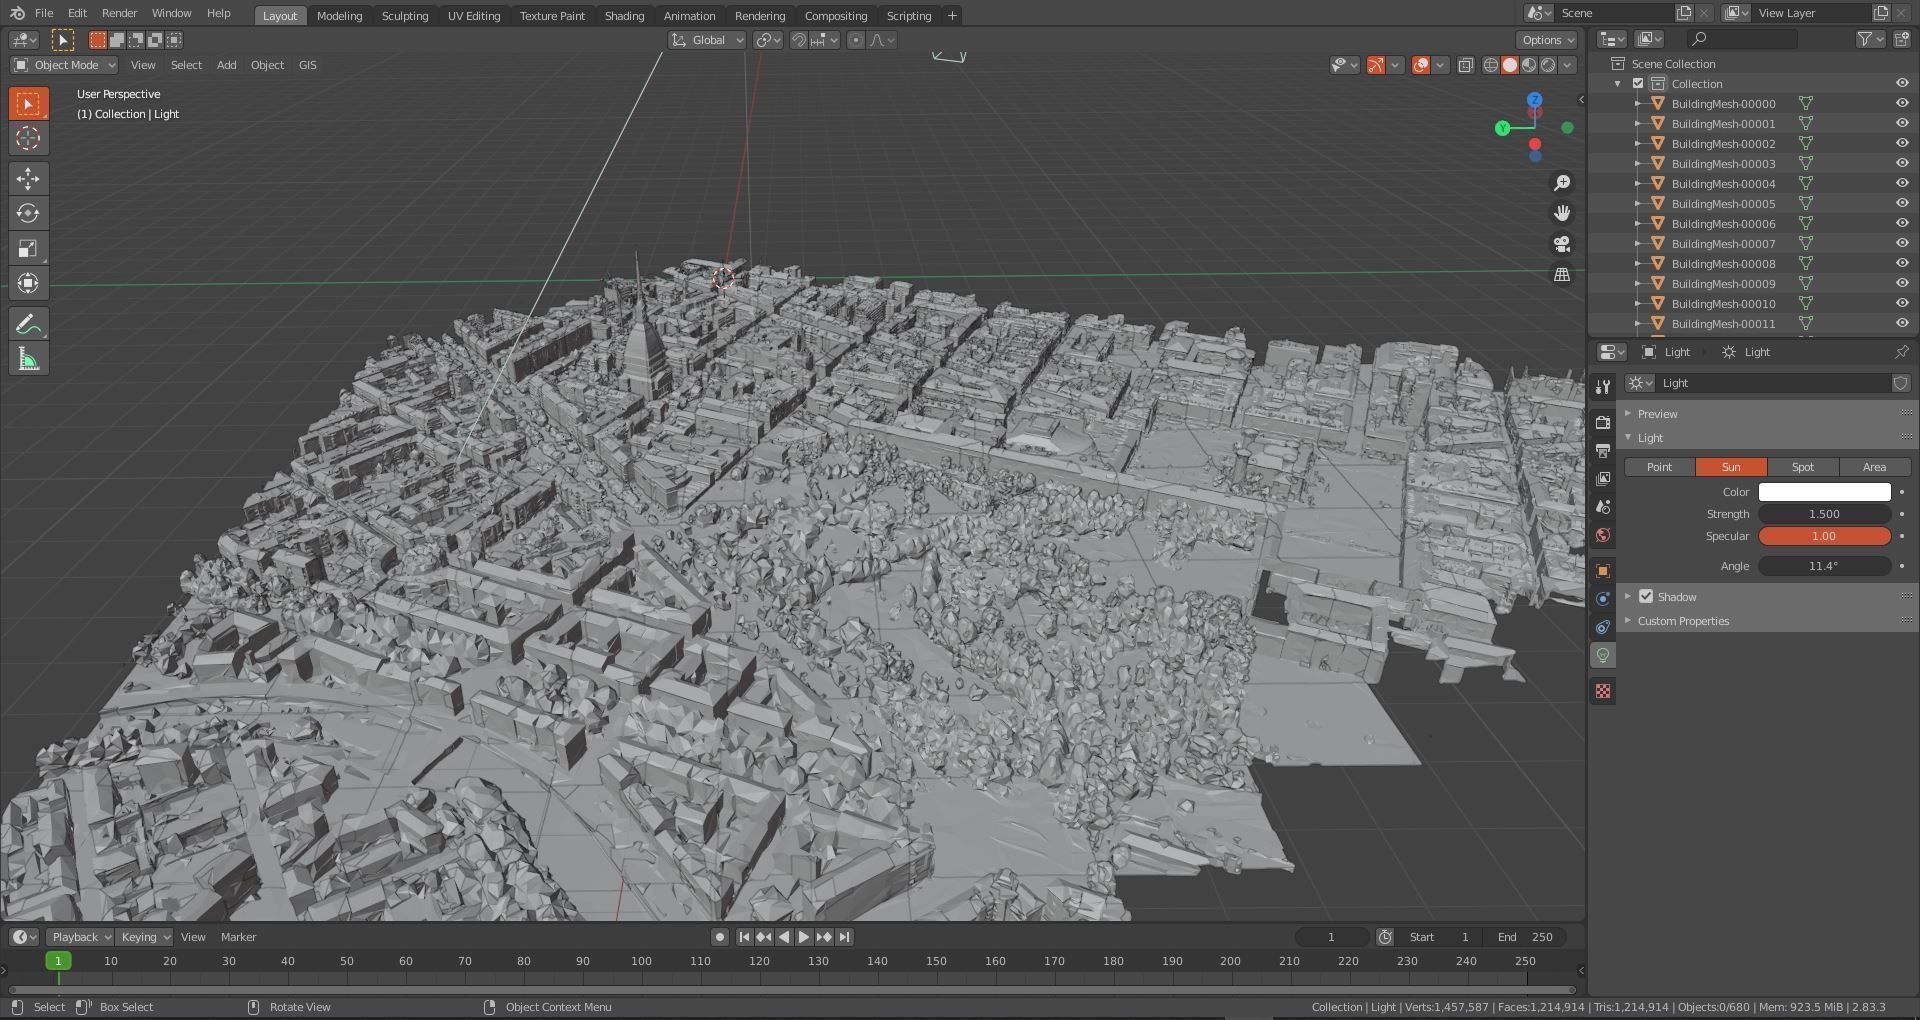Open the Object Constraints properties tab
Screen dimensions: 1920x1020
1603,627
